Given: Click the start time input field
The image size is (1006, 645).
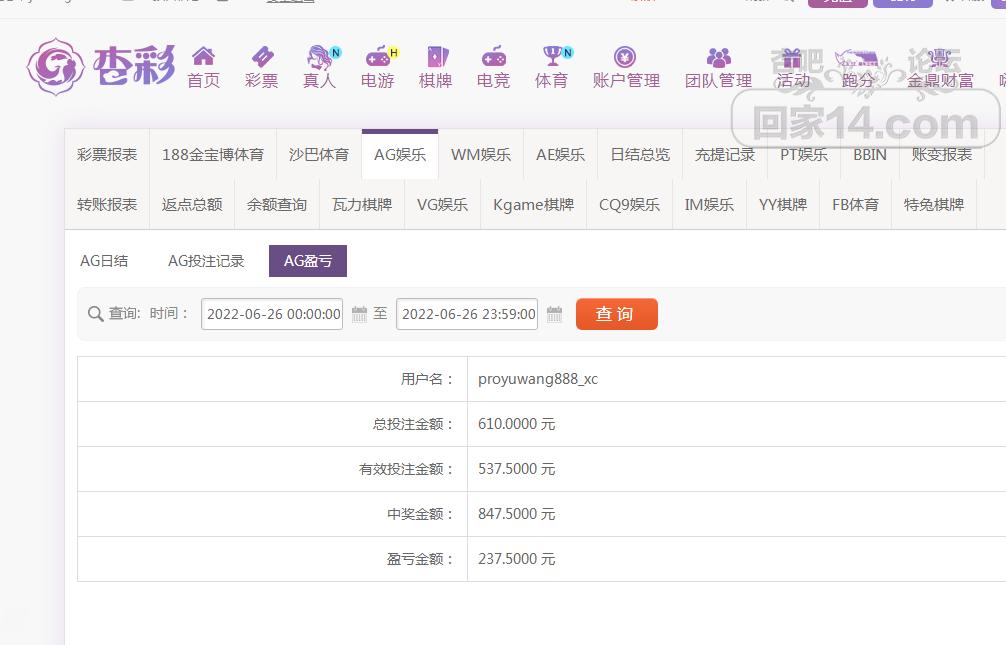Looking at the screenshot, I should 272,314.
